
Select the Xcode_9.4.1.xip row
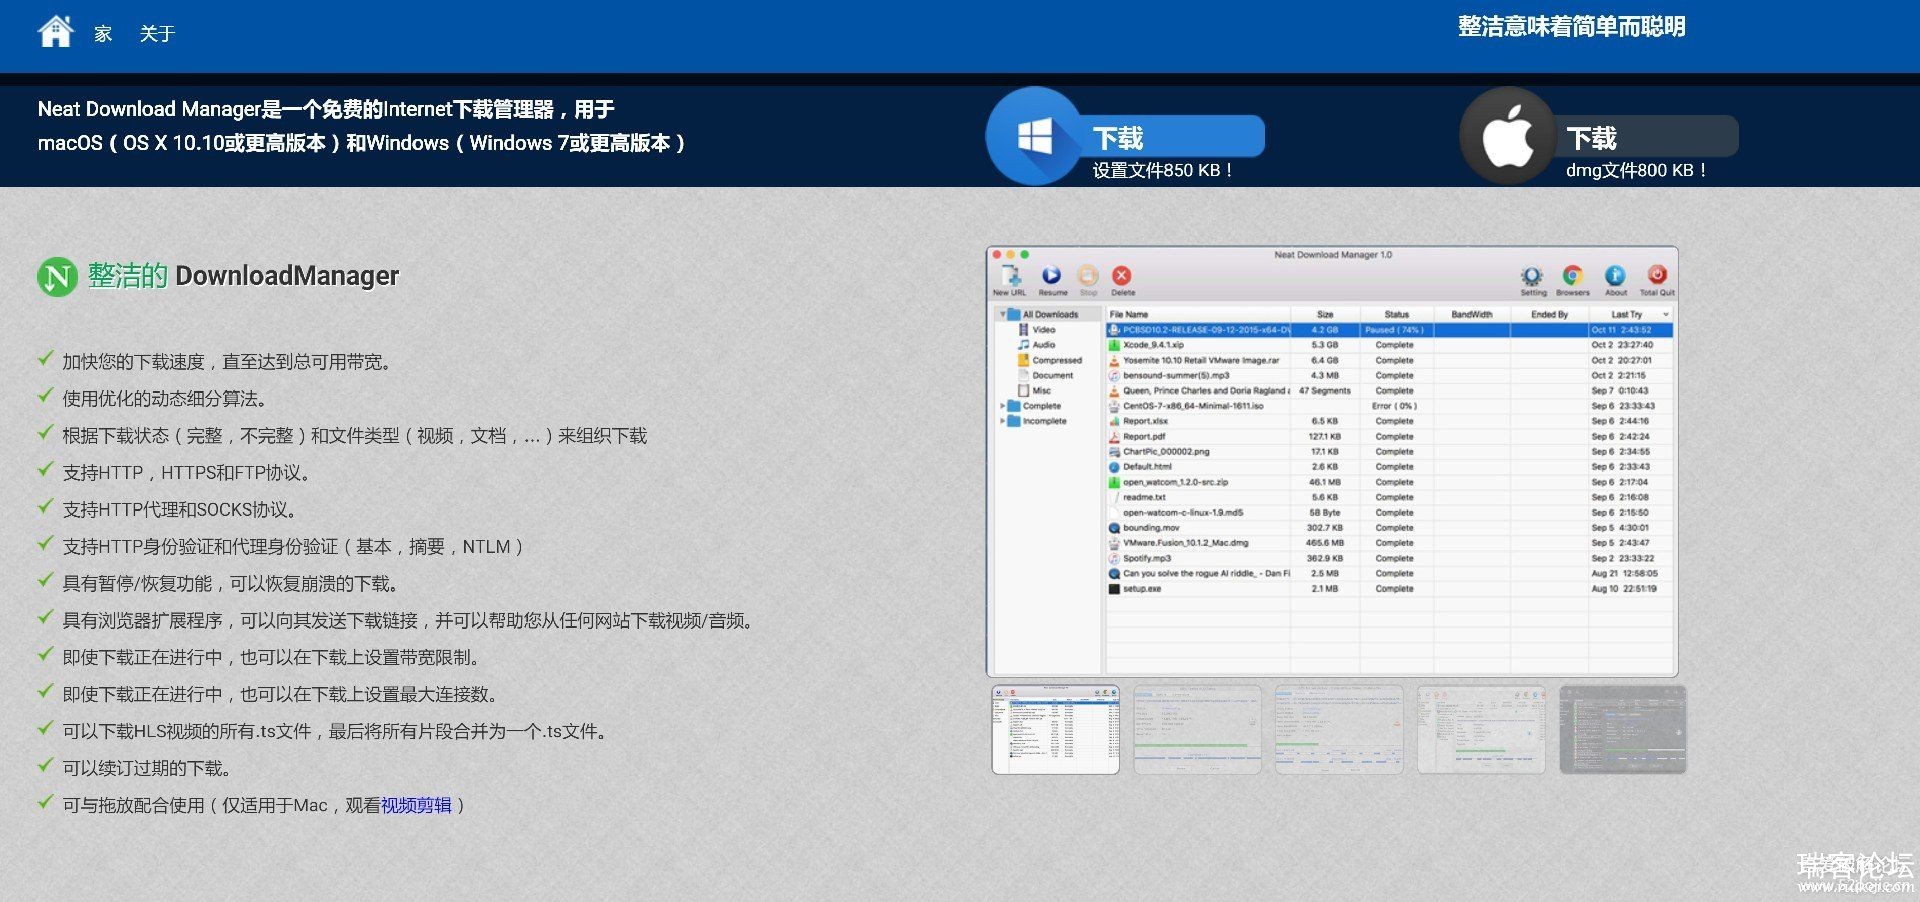[x=1389, y=345]
